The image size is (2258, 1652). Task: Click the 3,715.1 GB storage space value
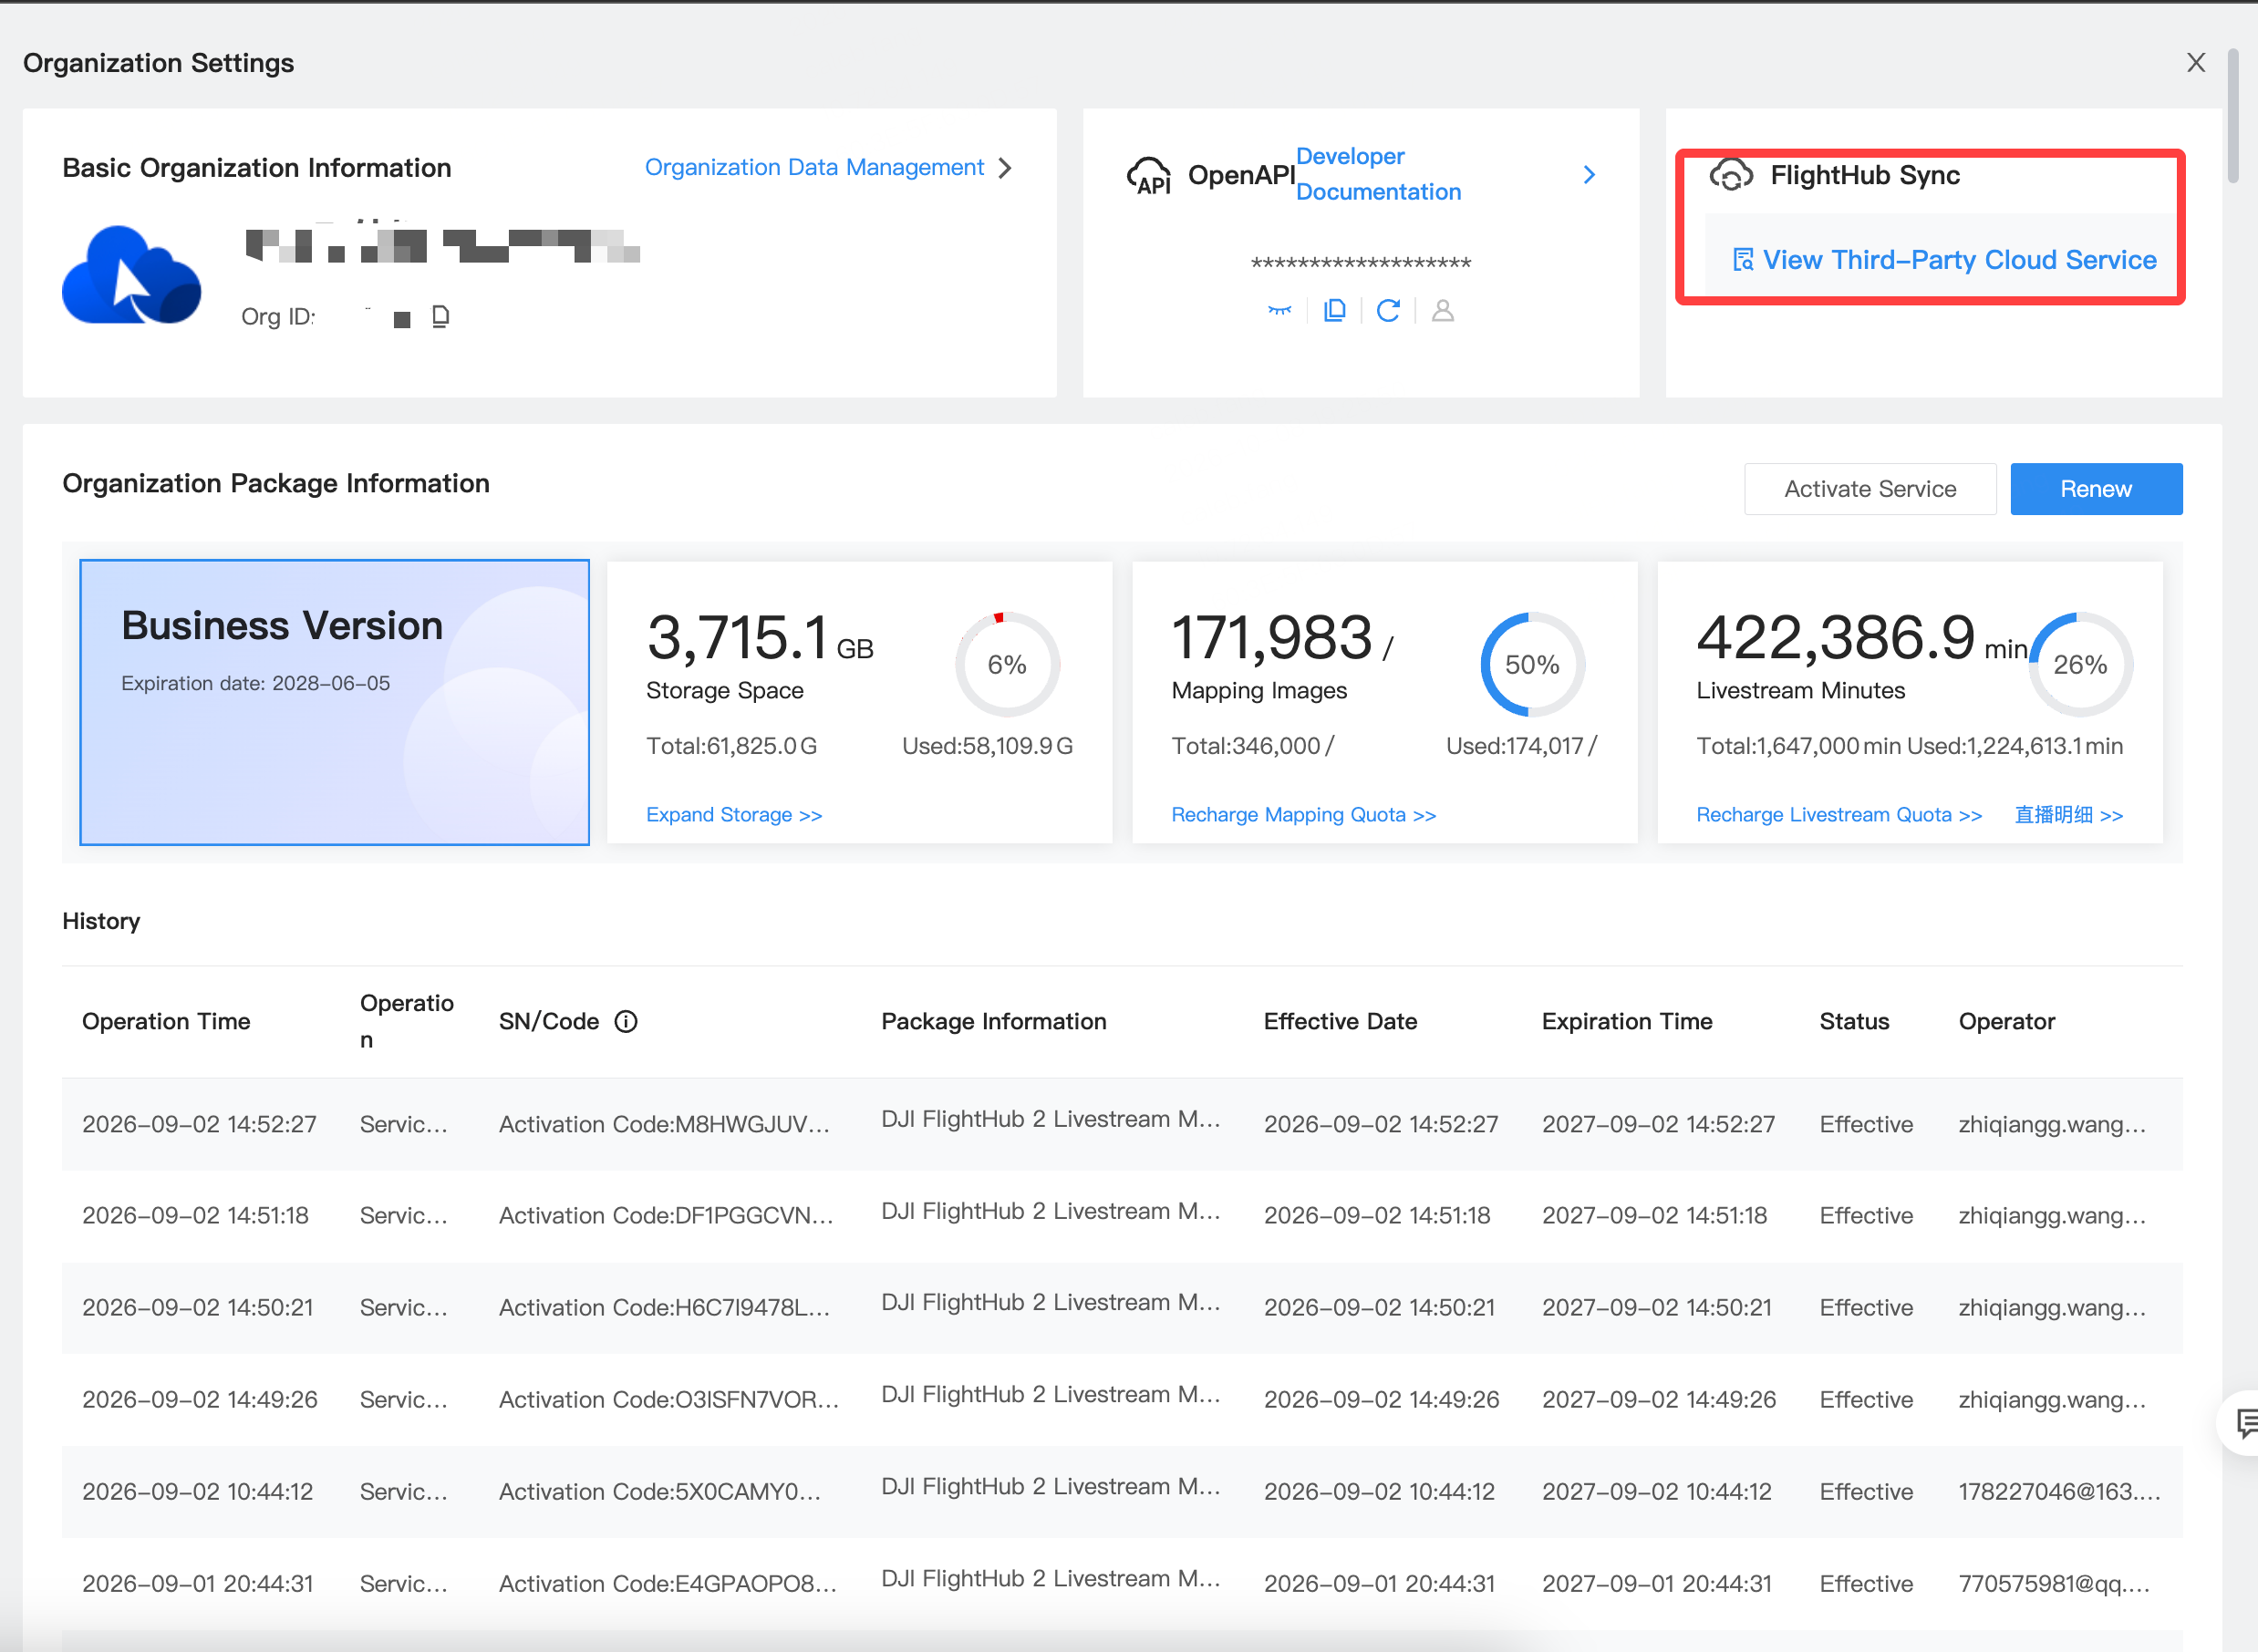(760, 638)
